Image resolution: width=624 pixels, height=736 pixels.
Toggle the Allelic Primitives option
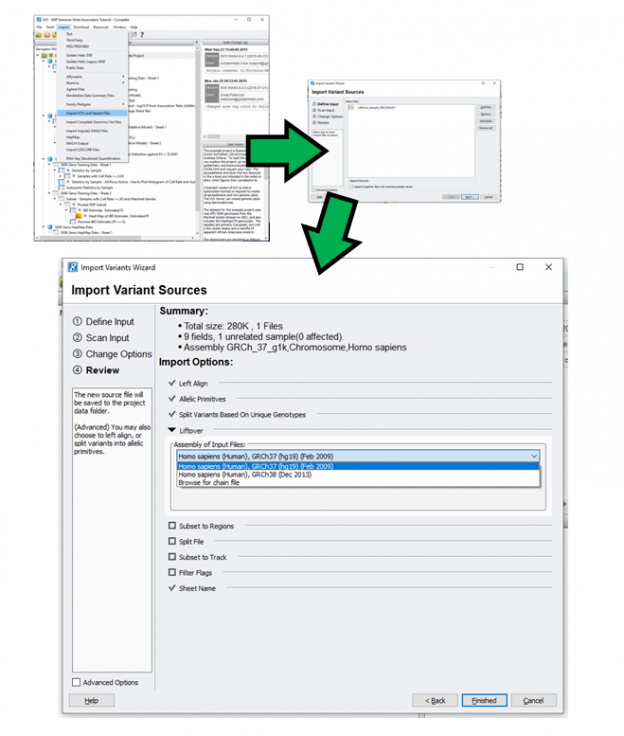click(172, 399)
